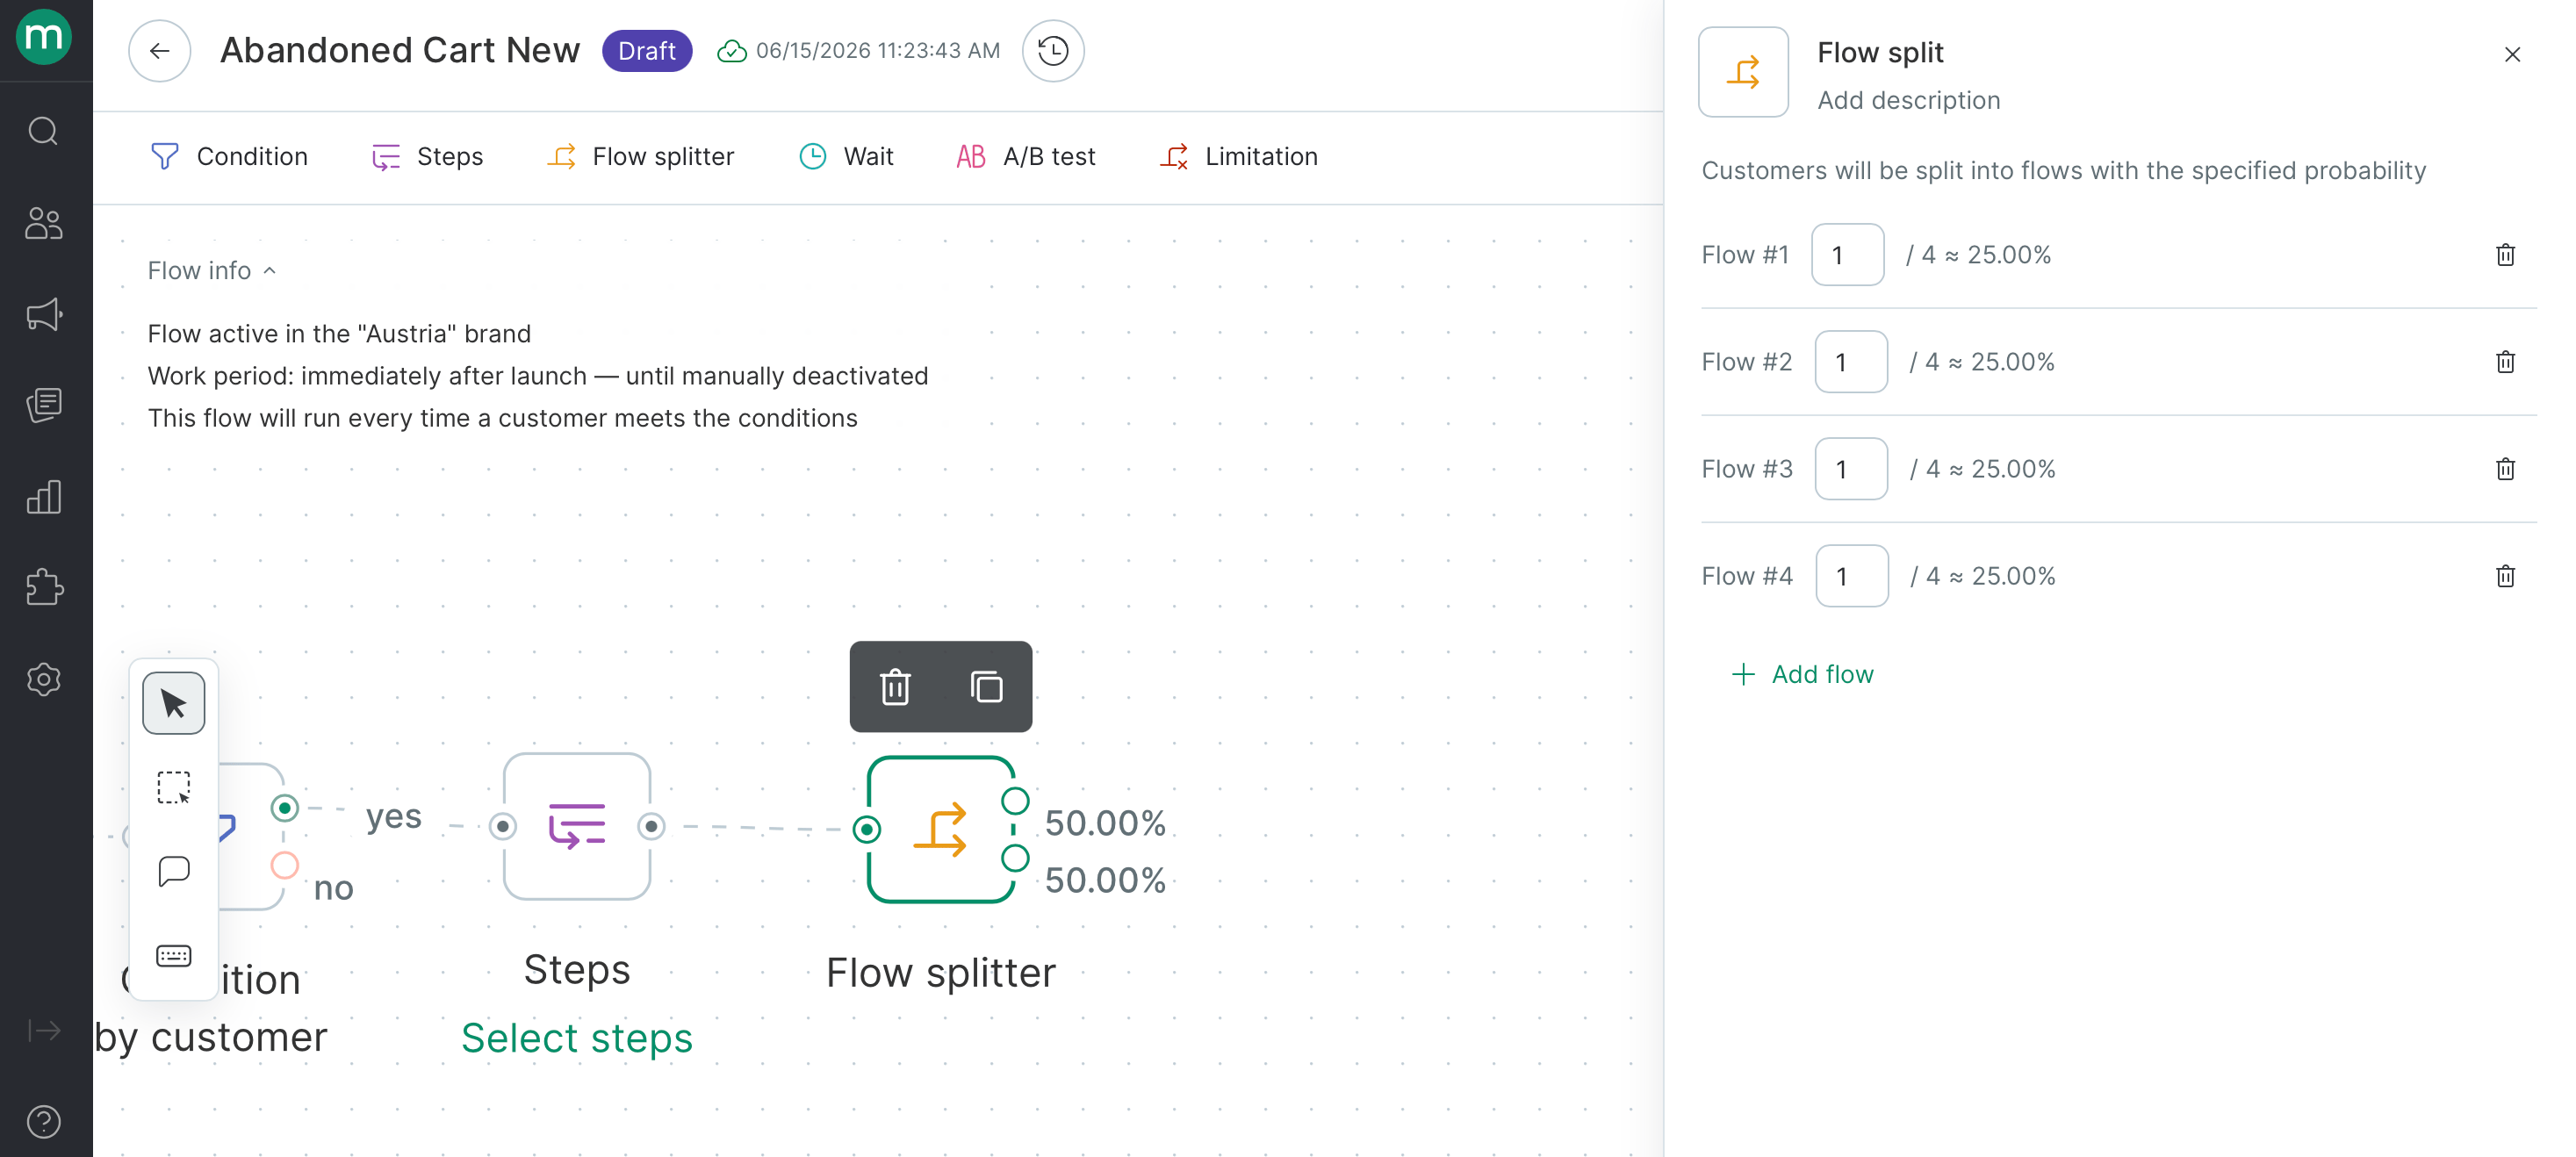Open the campaigns megaphone icon

pyautogui.click(x=43, y=315)
